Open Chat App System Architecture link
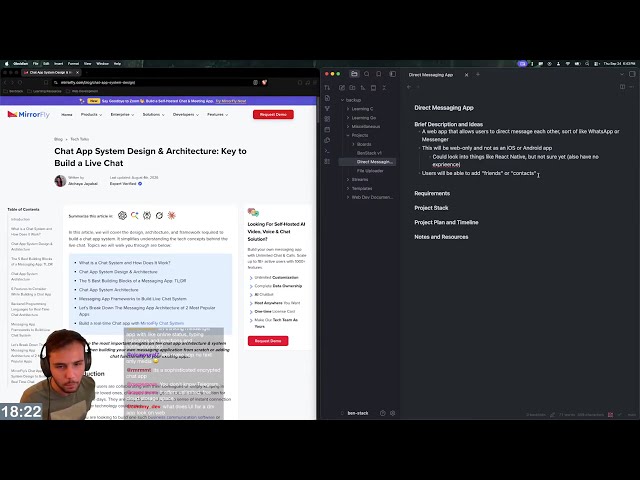 (x=109, y=290)
